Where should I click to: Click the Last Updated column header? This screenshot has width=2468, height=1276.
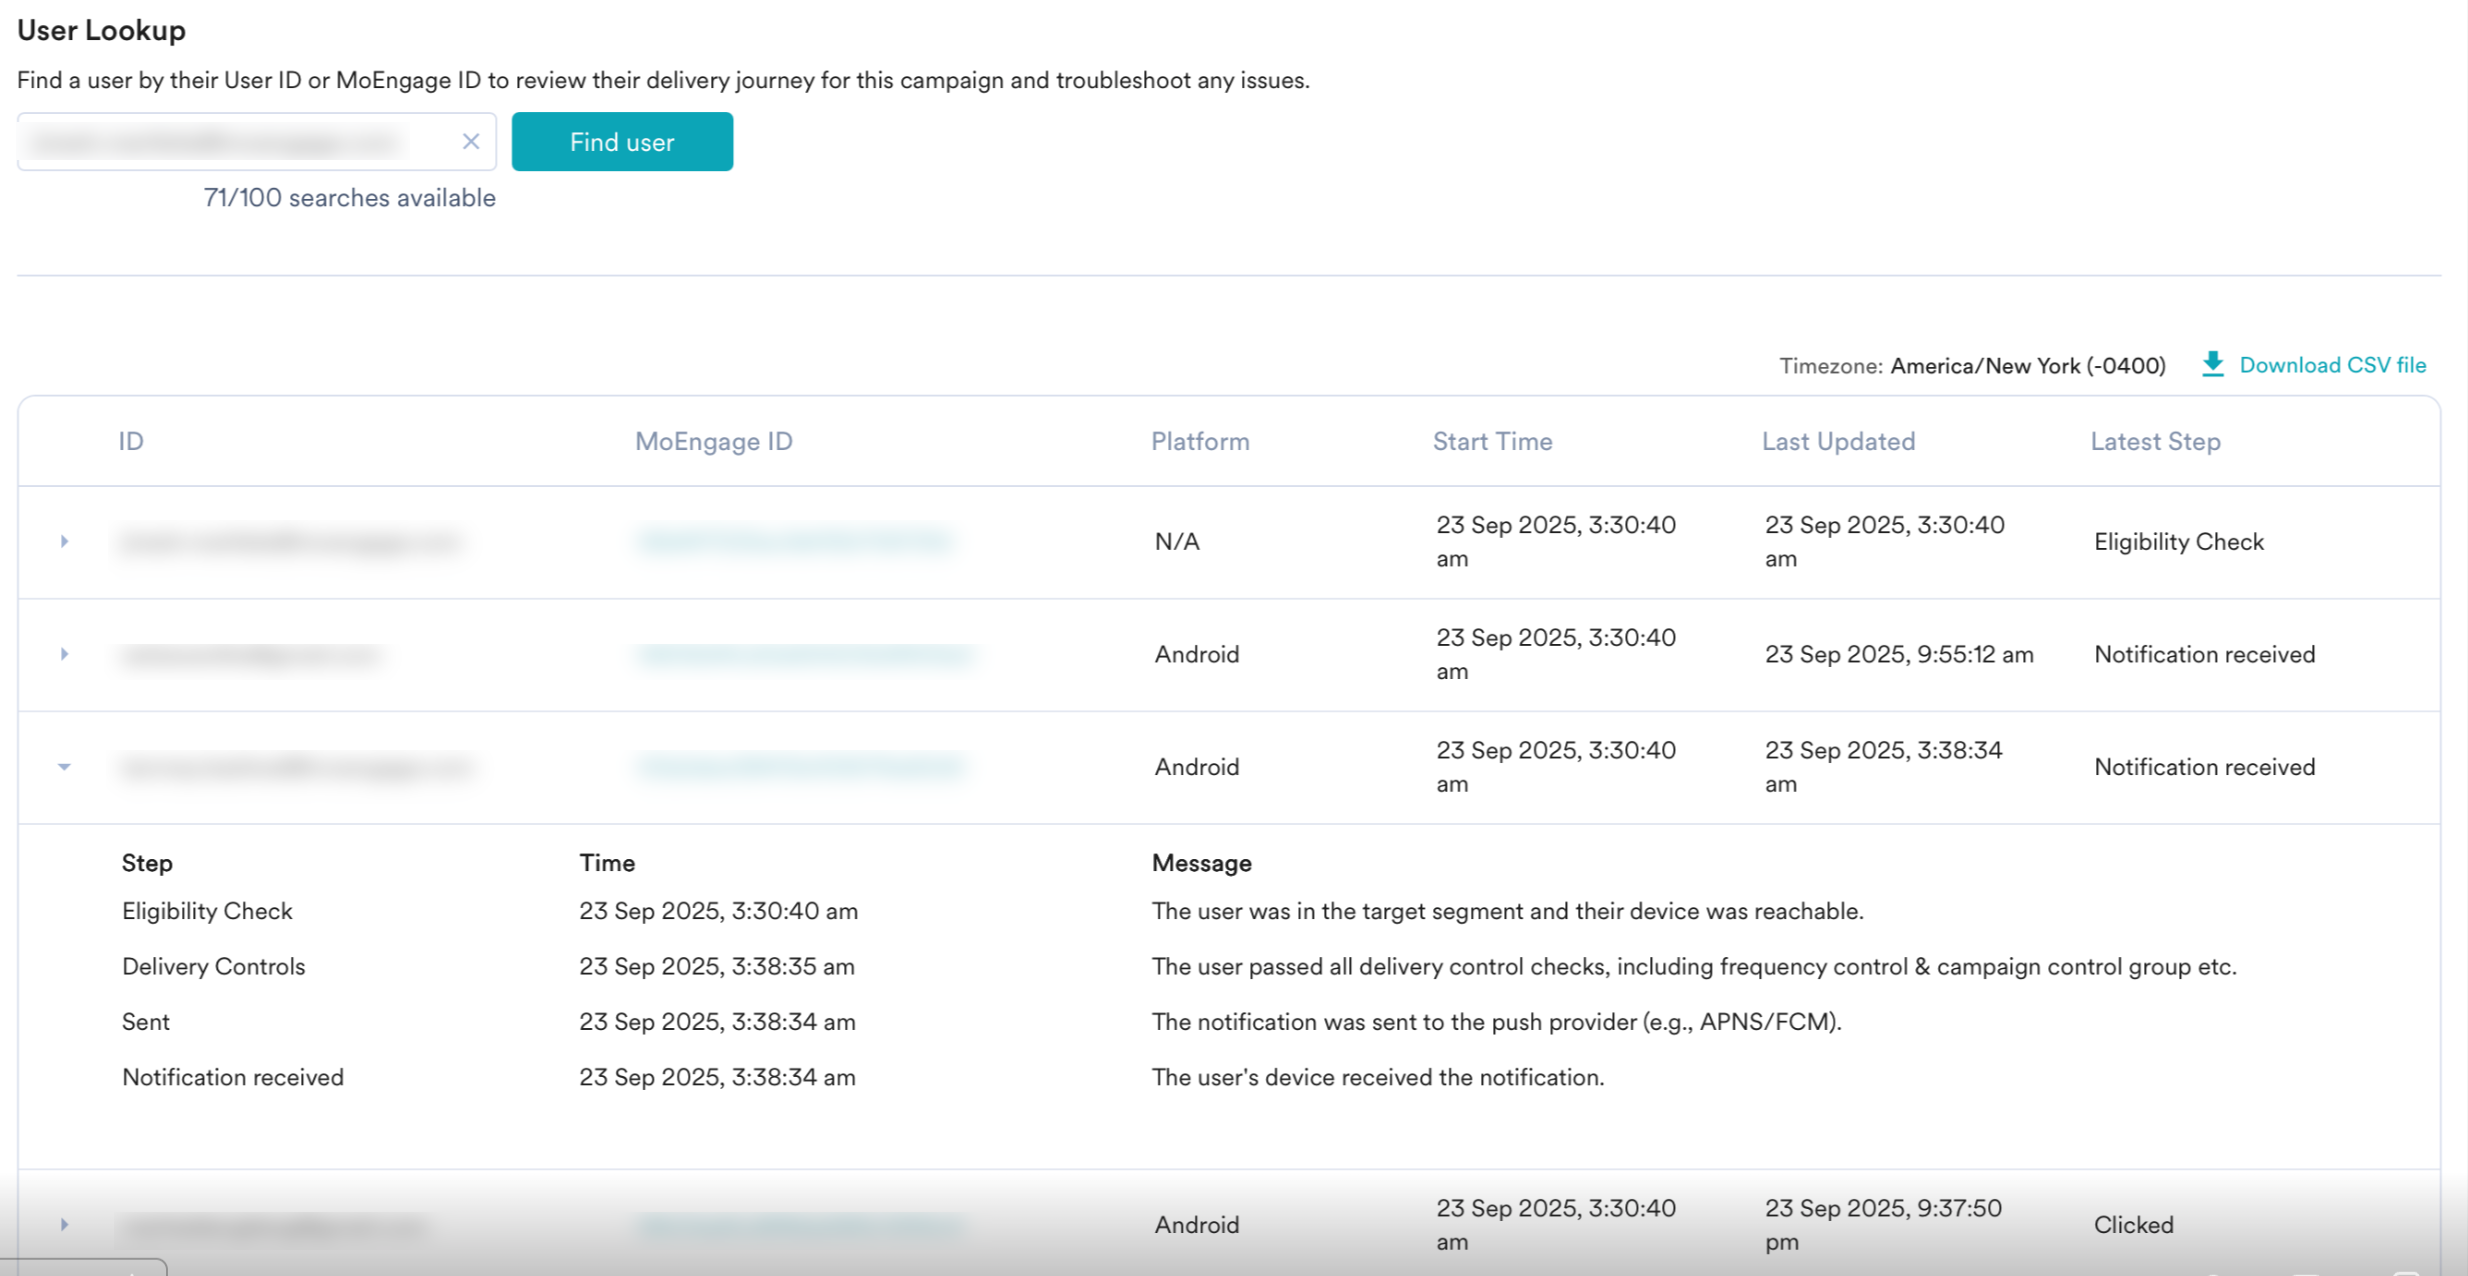1838,441
